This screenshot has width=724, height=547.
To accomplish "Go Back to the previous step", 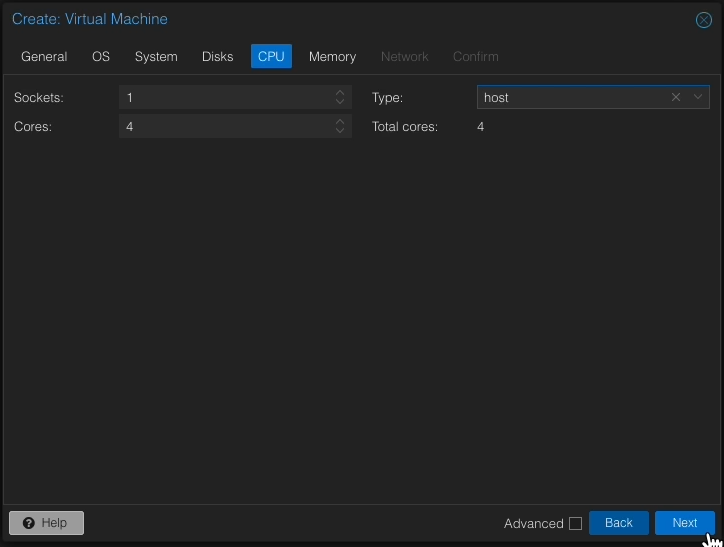I will coord(619,523).
